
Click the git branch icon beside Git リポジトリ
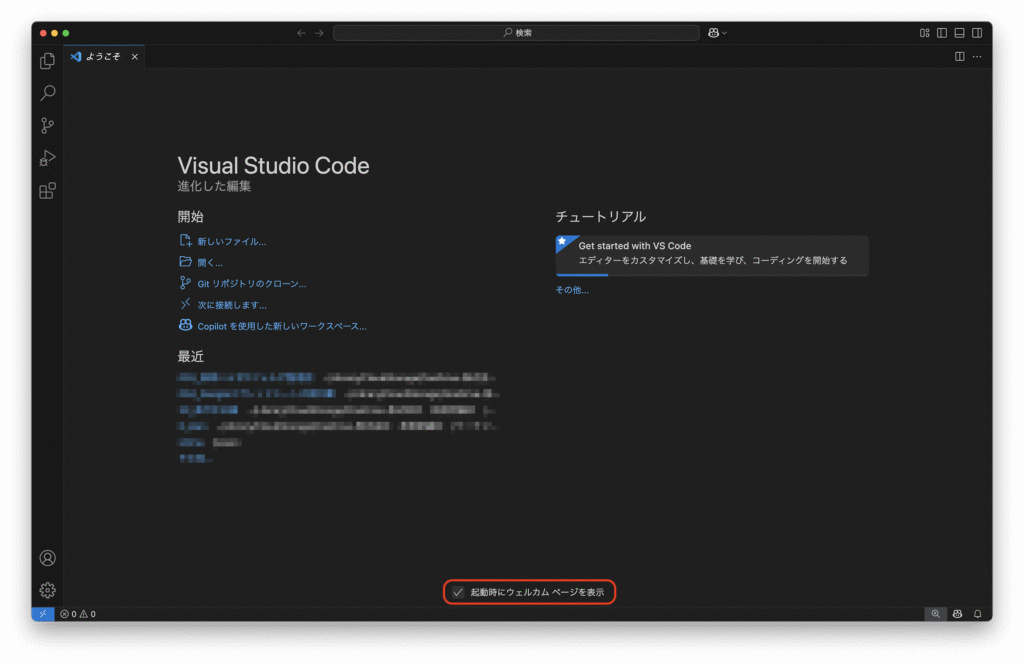pos(185,283)
